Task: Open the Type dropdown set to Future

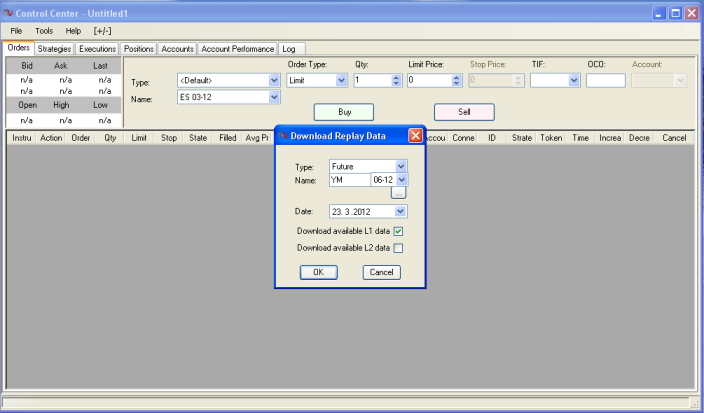Action: tap(402, 166)
